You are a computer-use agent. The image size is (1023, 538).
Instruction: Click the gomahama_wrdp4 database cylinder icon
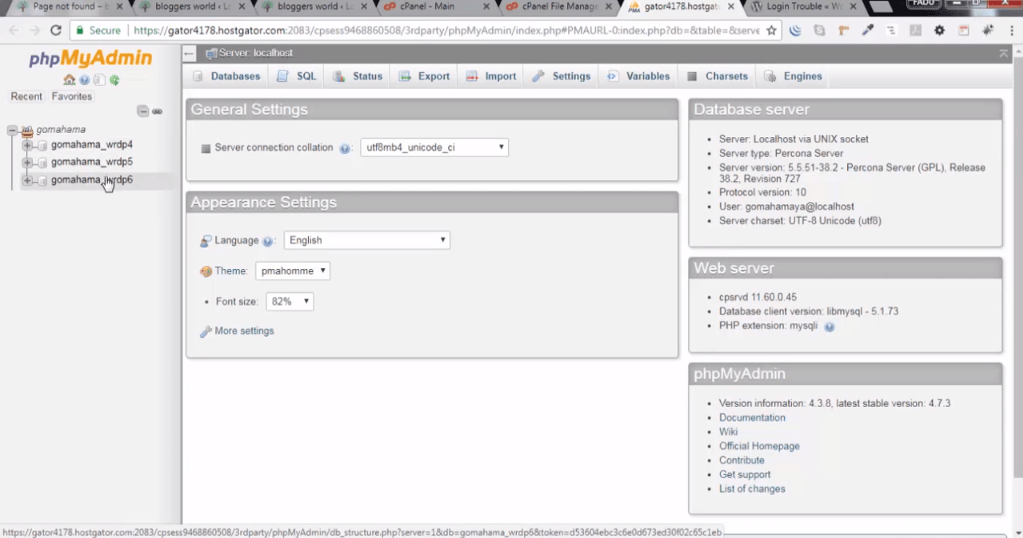(x=42, y=145)
